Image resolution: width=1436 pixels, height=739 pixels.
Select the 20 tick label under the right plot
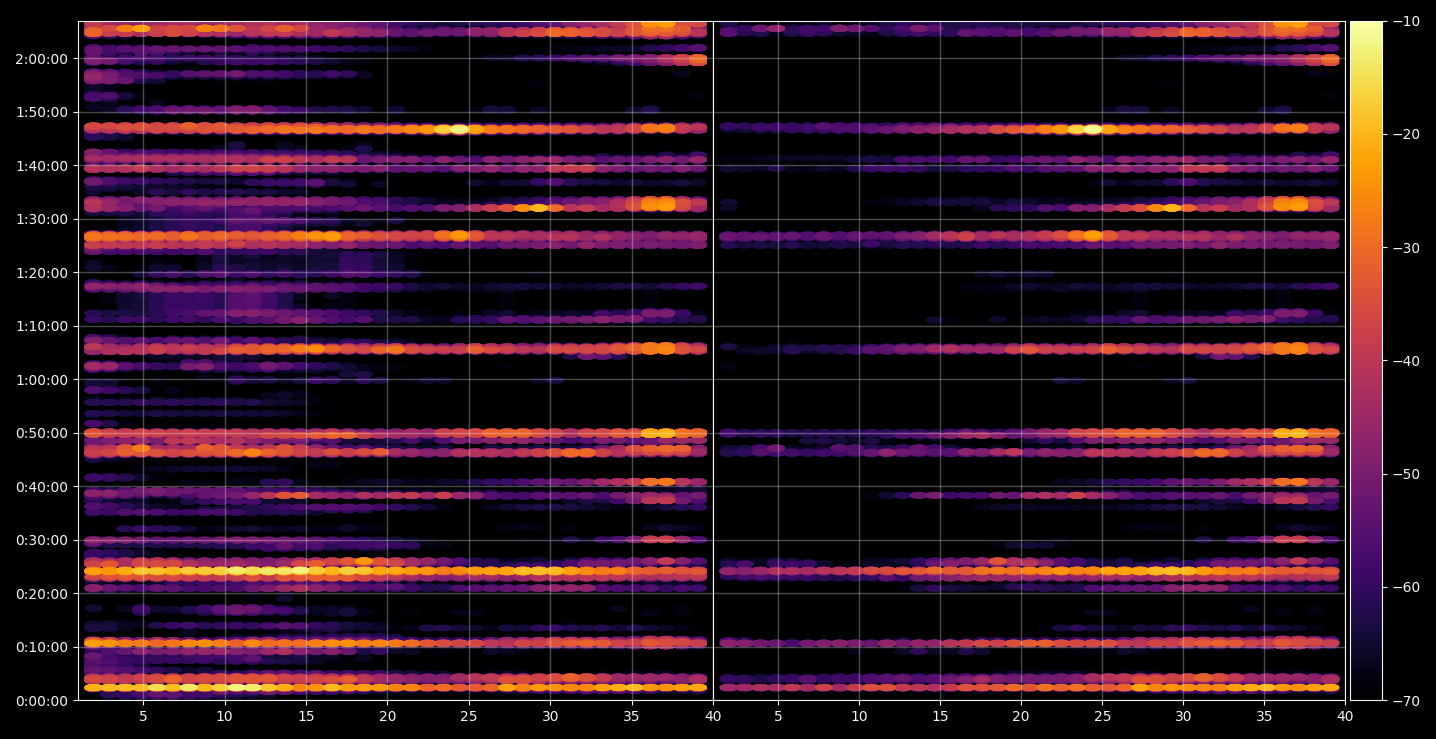click(1021, 717)
